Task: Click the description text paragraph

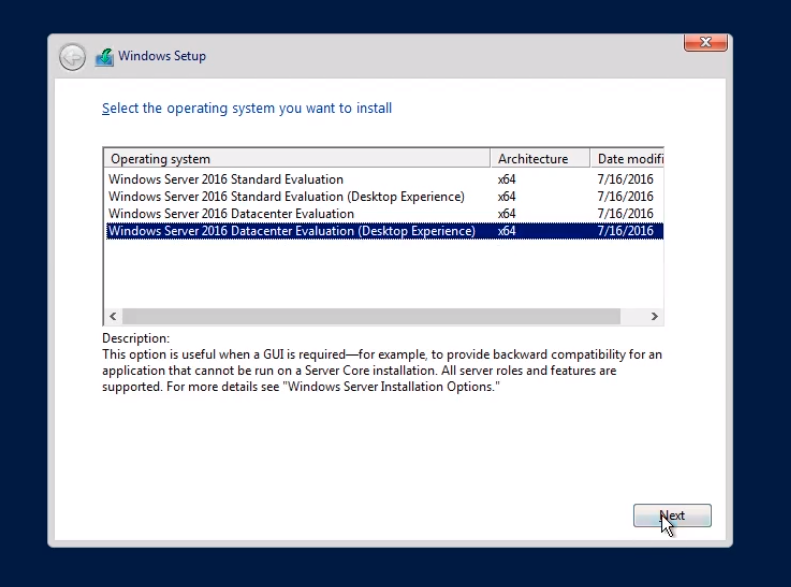Action: point(380,370)
